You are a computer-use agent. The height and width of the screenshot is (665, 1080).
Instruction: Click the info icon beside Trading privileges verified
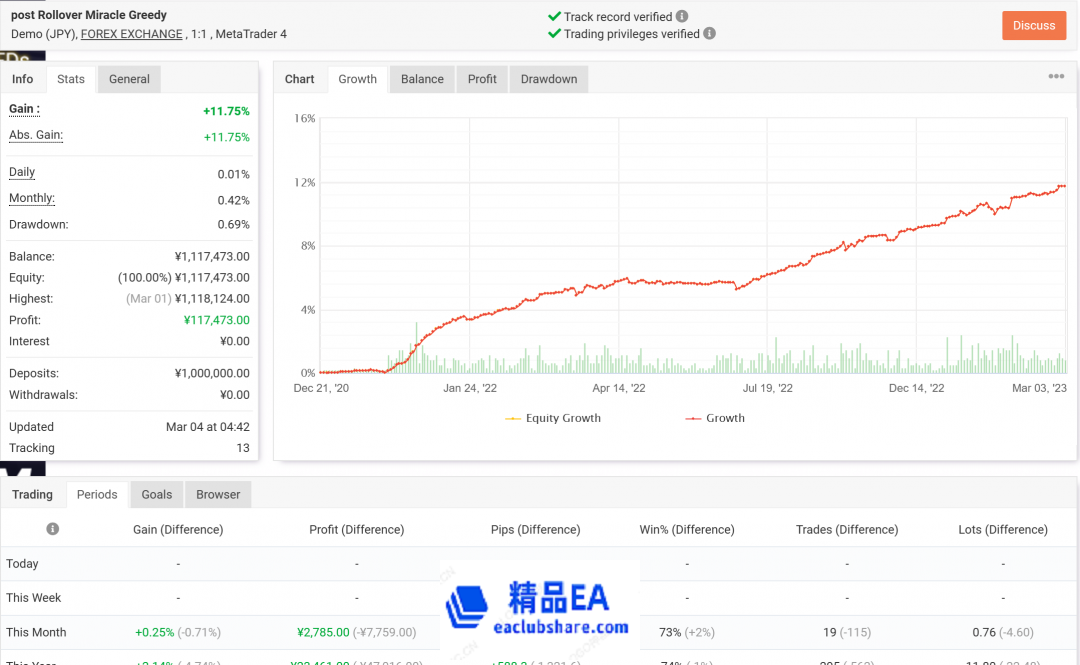[709, 33]
